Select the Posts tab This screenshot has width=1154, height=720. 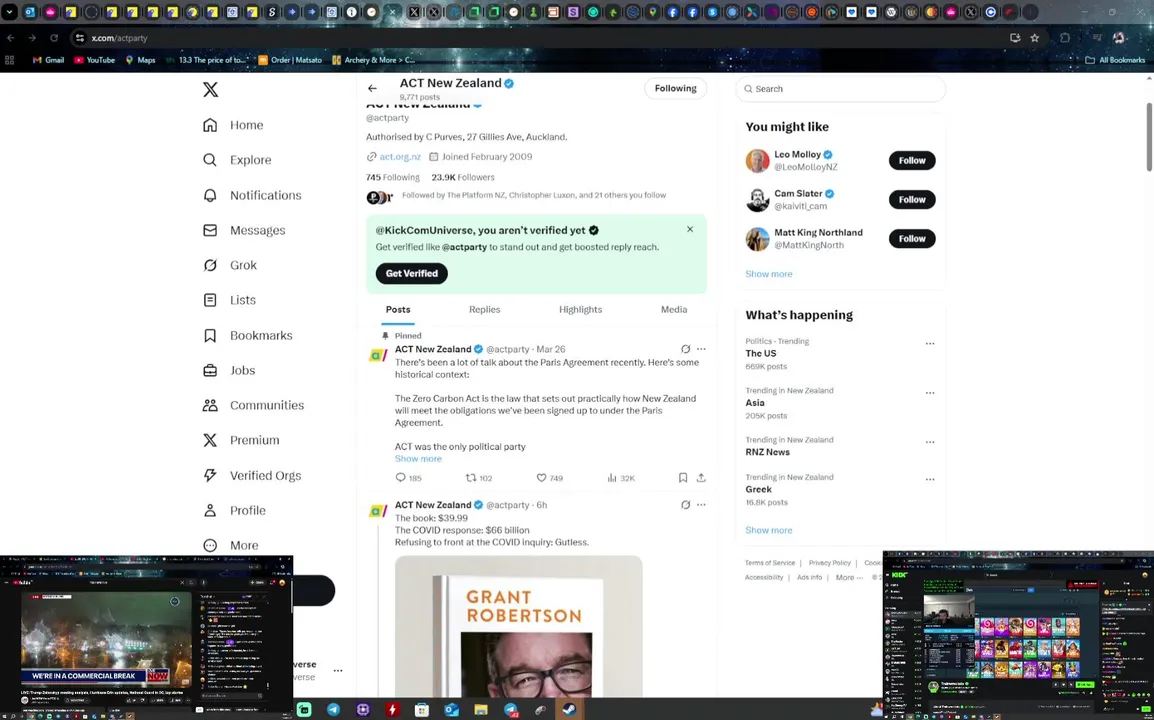point(397,310)
